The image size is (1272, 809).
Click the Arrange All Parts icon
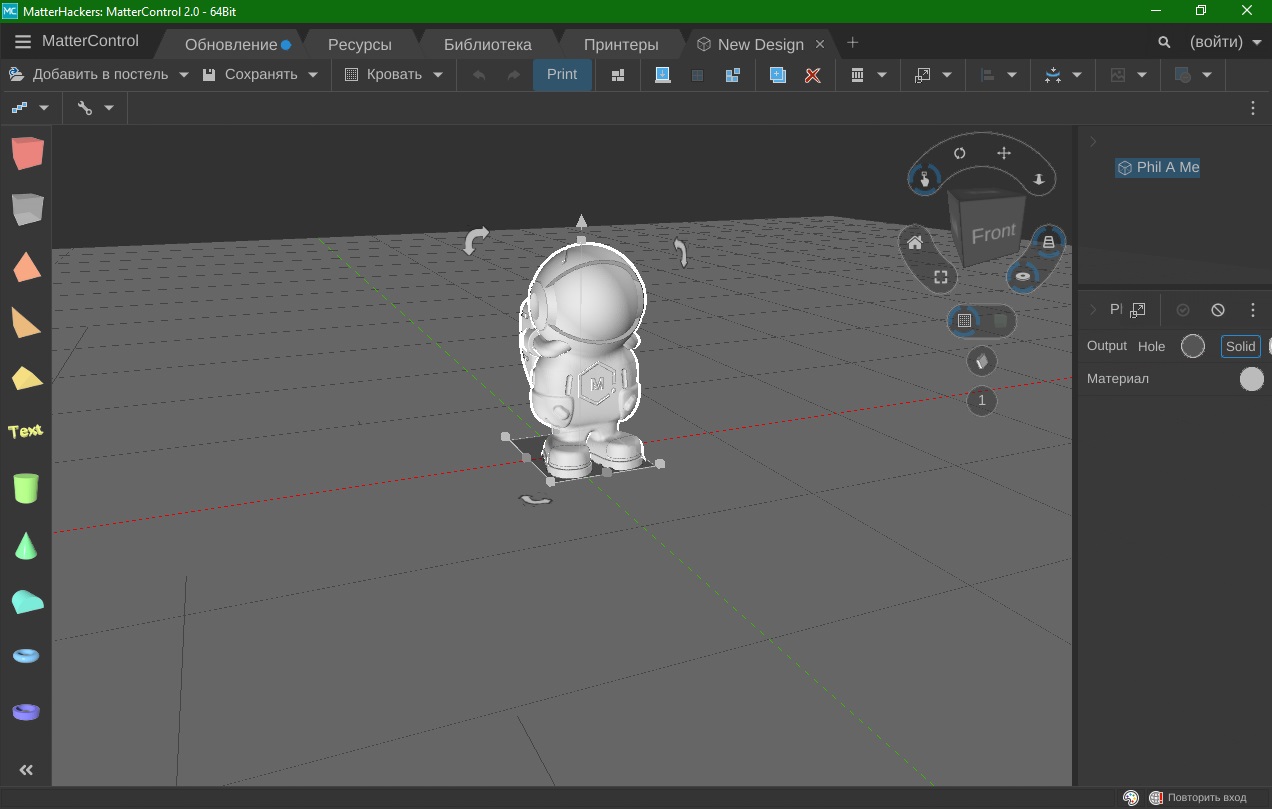click(x=618, y=75)
